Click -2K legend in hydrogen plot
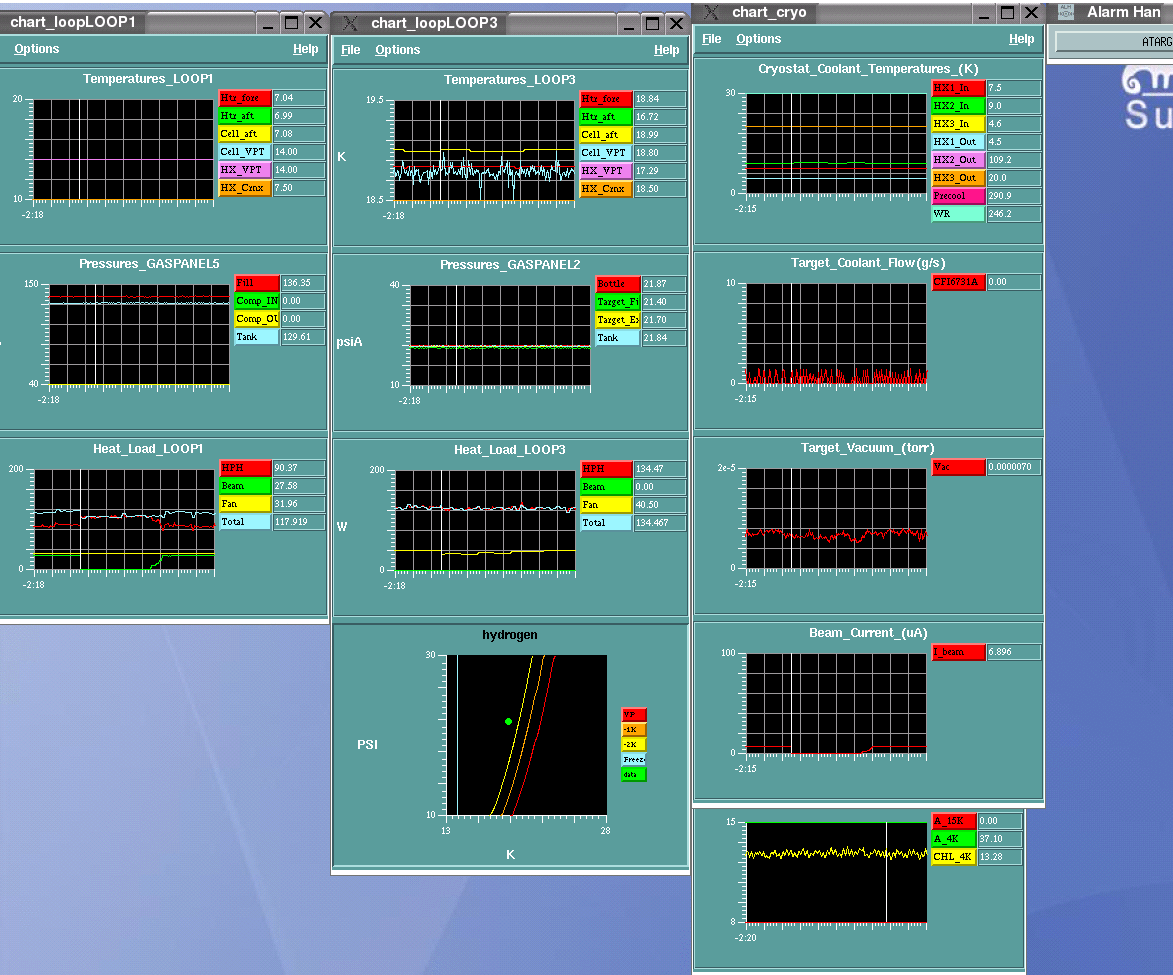The height and width of the screenshot is (975, 1173). coord(634,745)
